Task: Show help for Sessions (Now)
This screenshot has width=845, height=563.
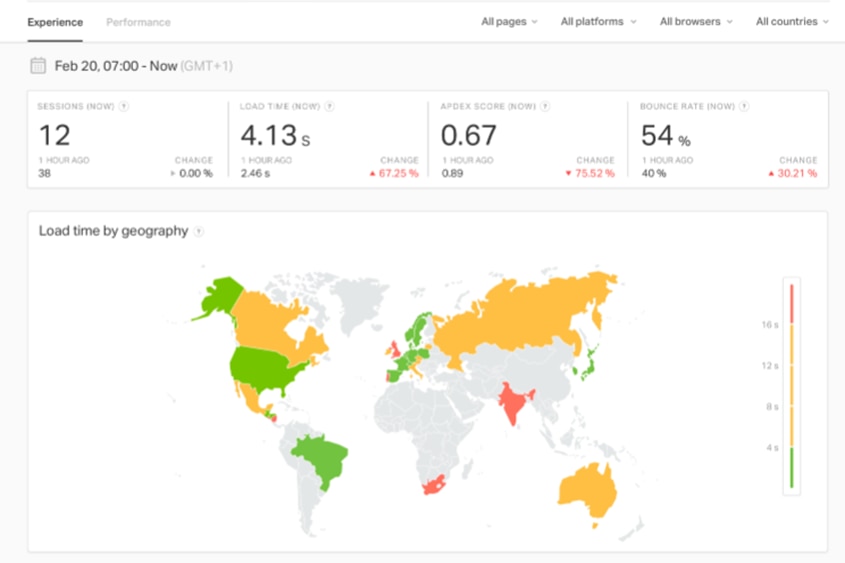Action: [x=124, y=106]
